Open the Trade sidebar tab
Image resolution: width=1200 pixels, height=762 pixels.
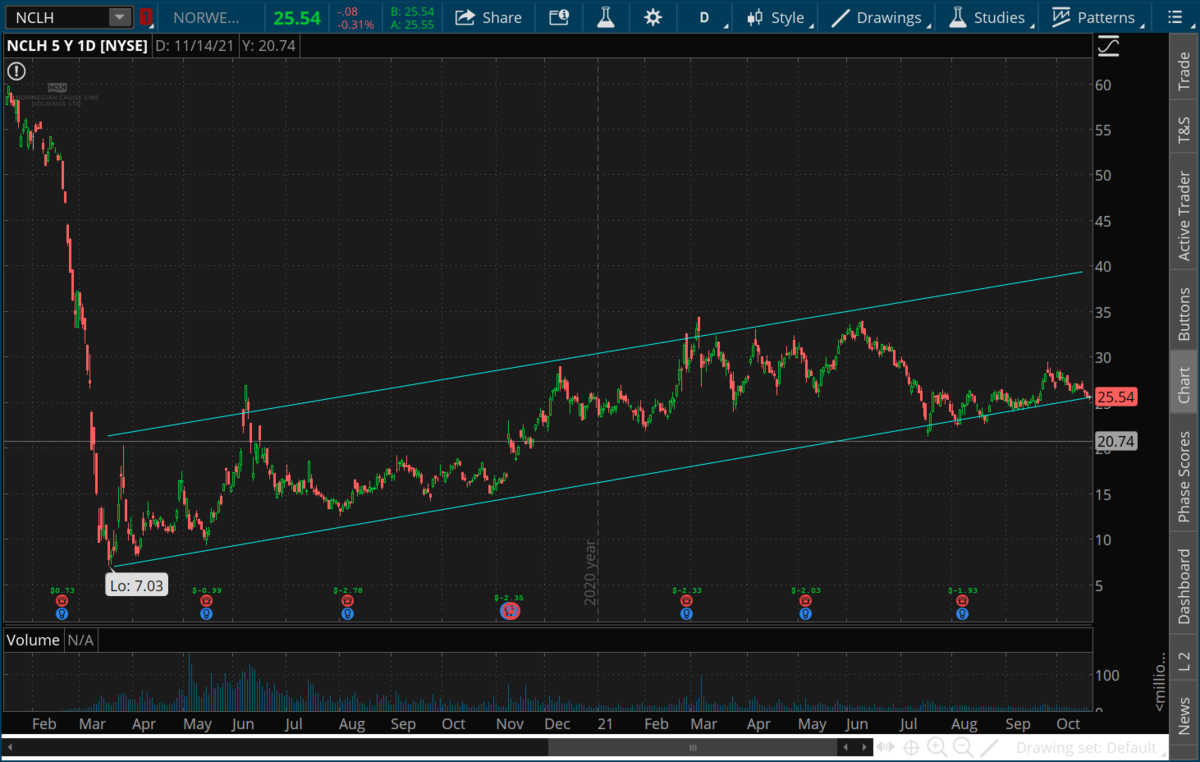tap(1184, 71)
